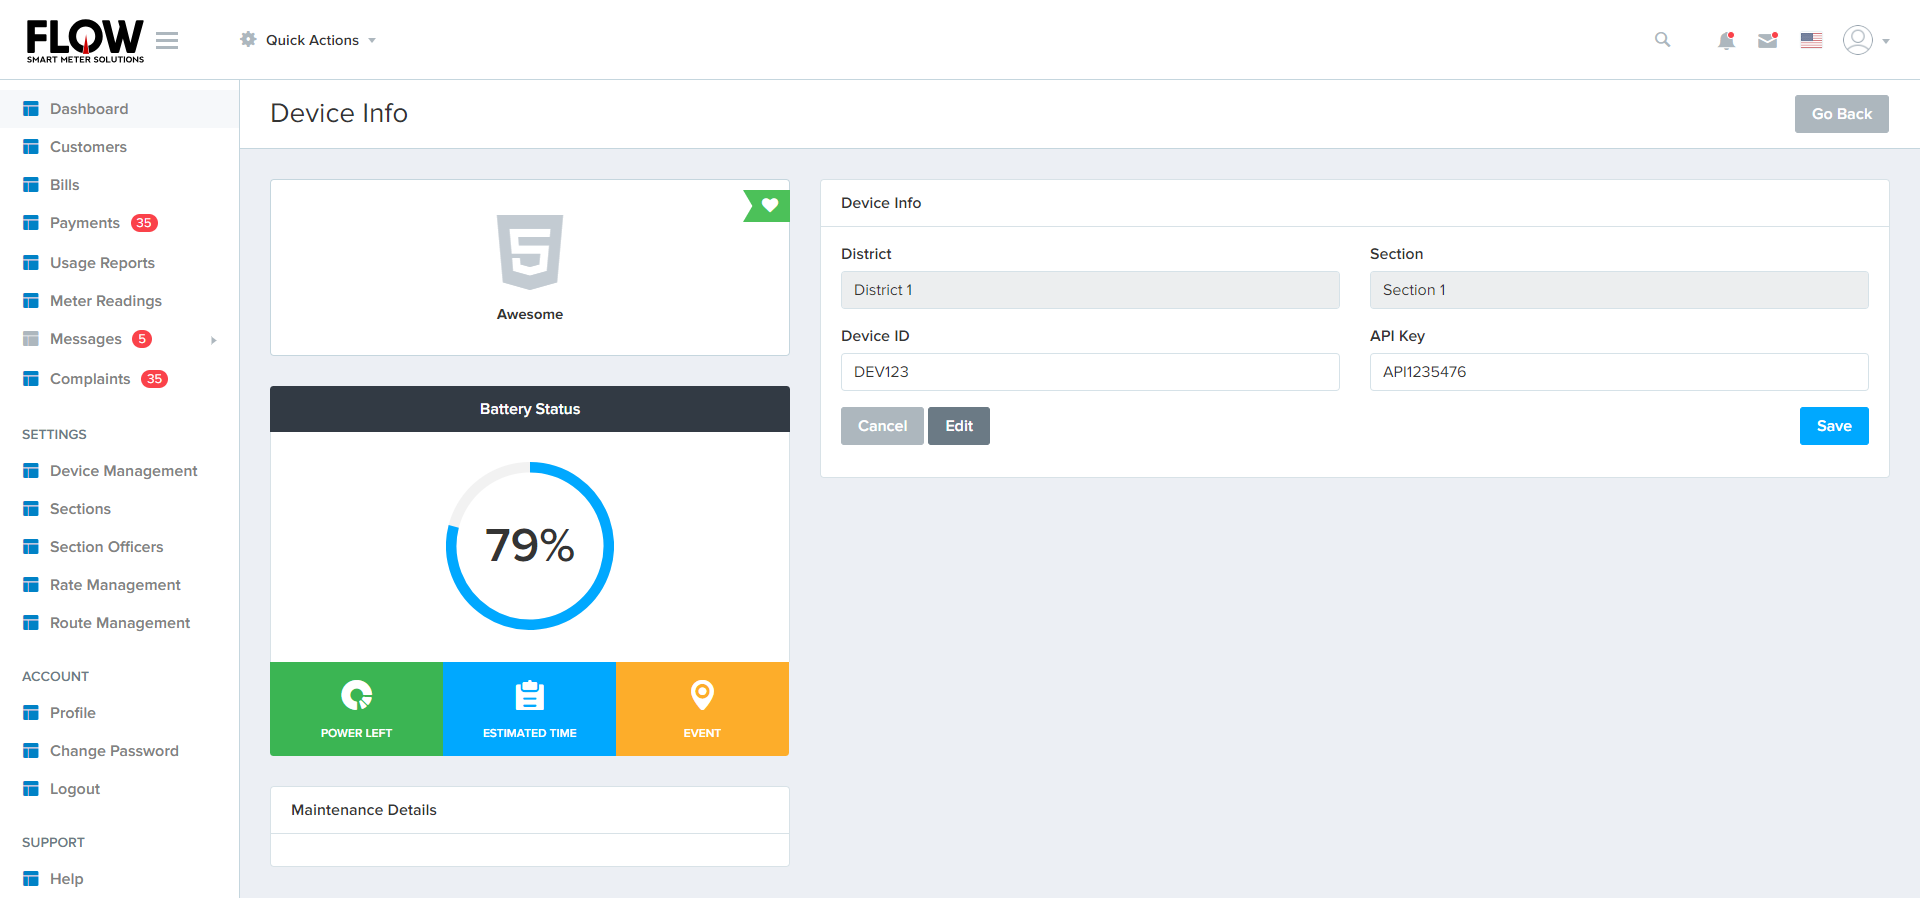1920x898 pixels.
Task: Click the 79% battery progress circle
Action: tap(530, 546)
